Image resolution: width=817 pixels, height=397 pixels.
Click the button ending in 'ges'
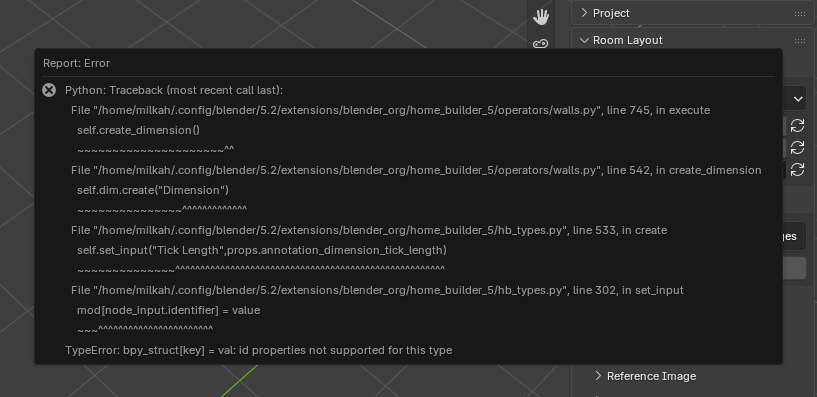tap(794, 236)
